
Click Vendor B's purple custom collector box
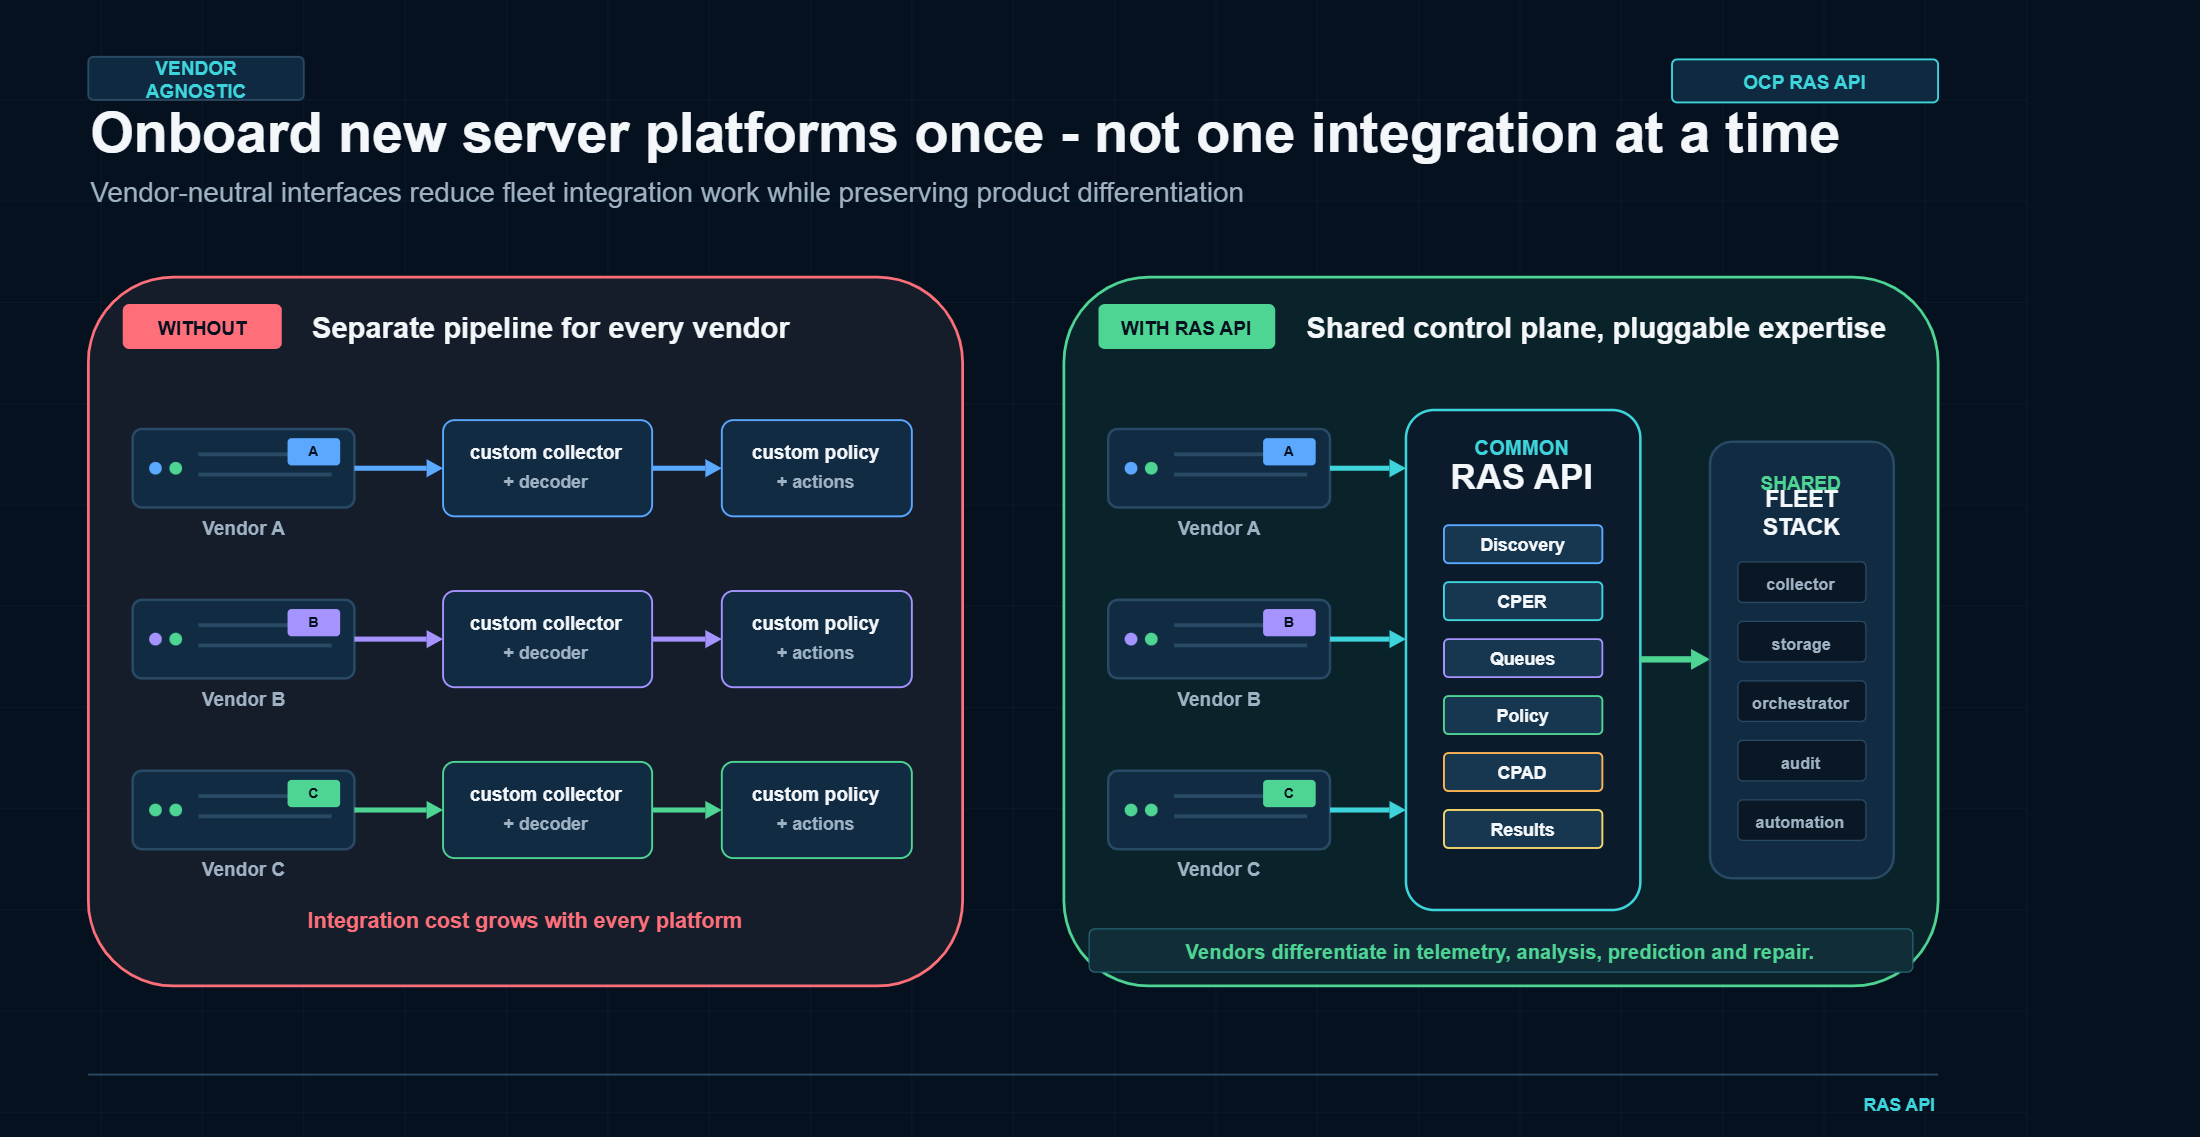pyautogui.click(x=547, y=639)
